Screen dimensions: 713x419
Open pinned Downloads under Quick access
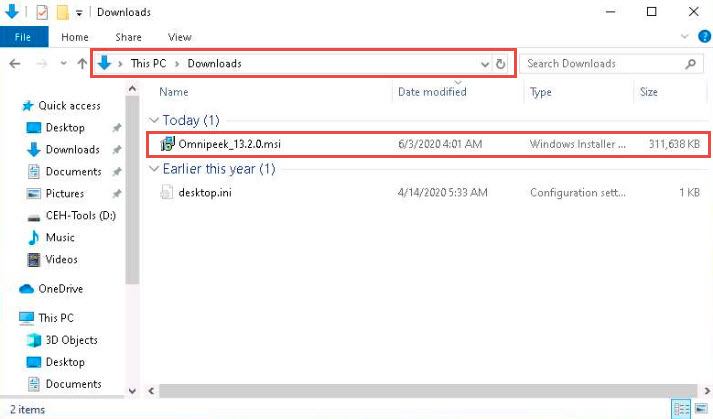coord(72,150)
